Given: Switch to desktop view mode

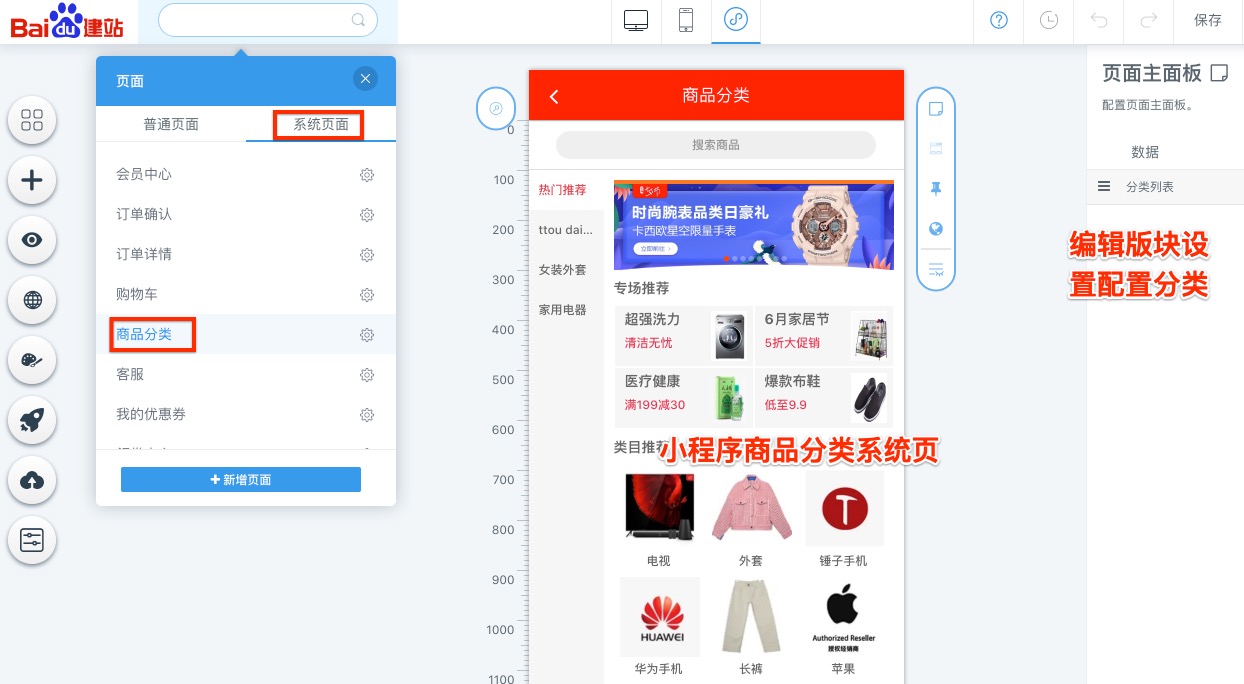Looking at the screenshot, I should (x=636, y=21).
